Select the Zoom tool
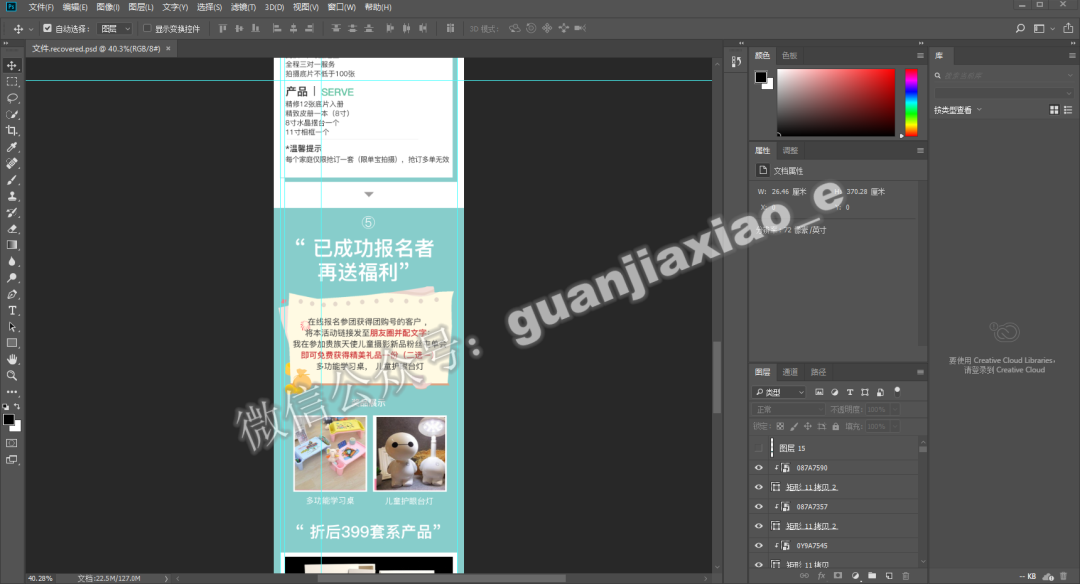Image resolution: width=1080 pixels, height=584 pixels. pyautogui.click(x=12, y=376)
